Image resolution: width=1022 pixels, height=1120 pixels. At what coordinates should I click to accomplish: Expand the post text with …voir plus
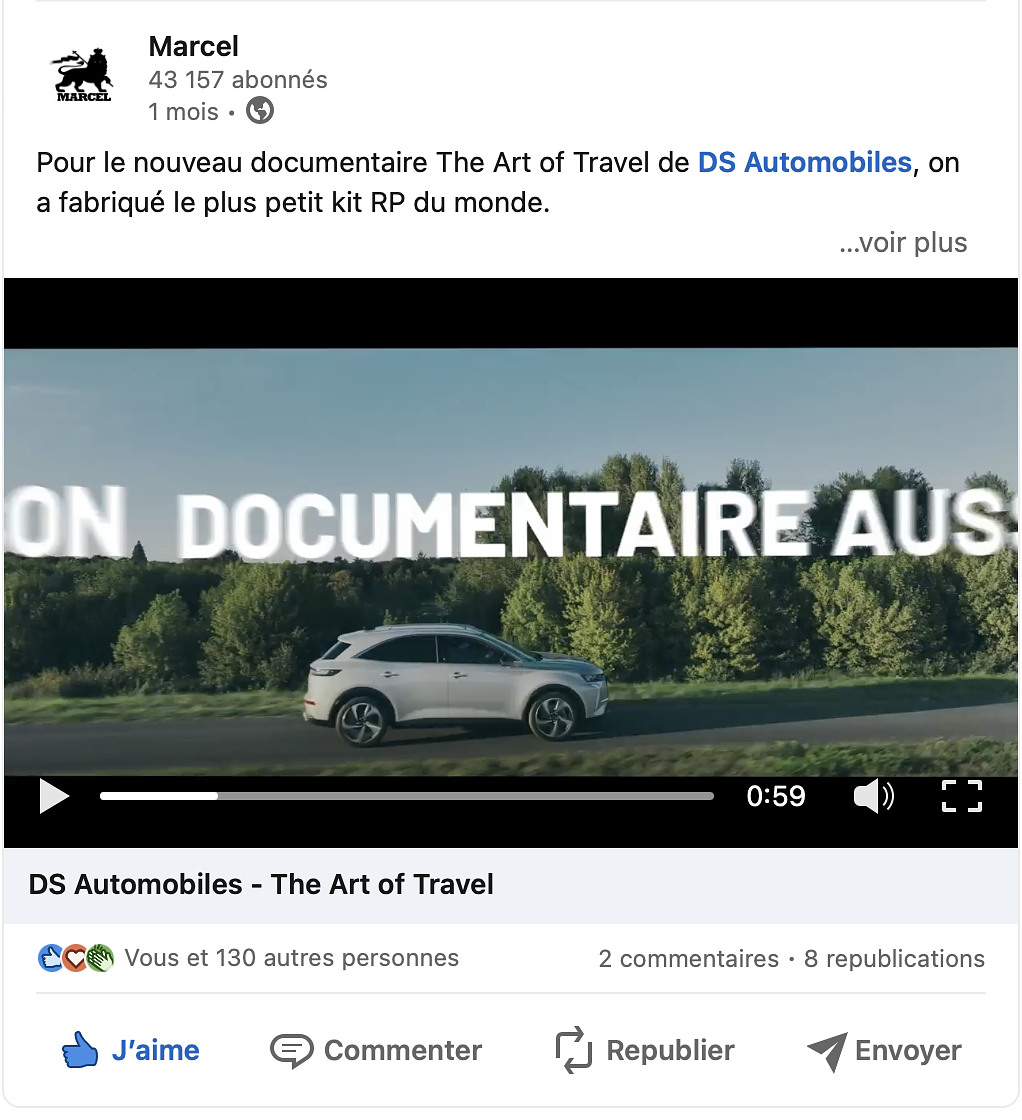pos(903,243)
